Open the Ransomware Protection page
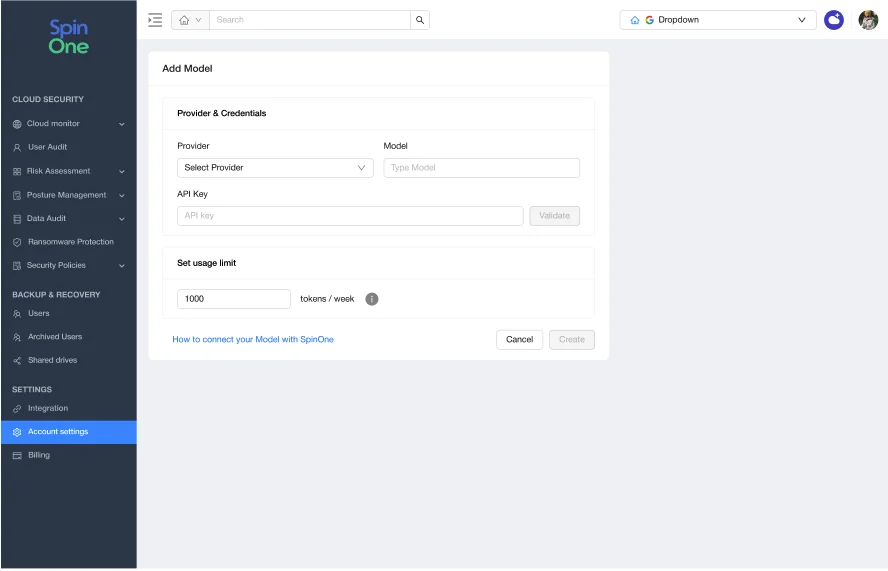The height and width of the screenshot is (571, 888). [x=69, y=242]
